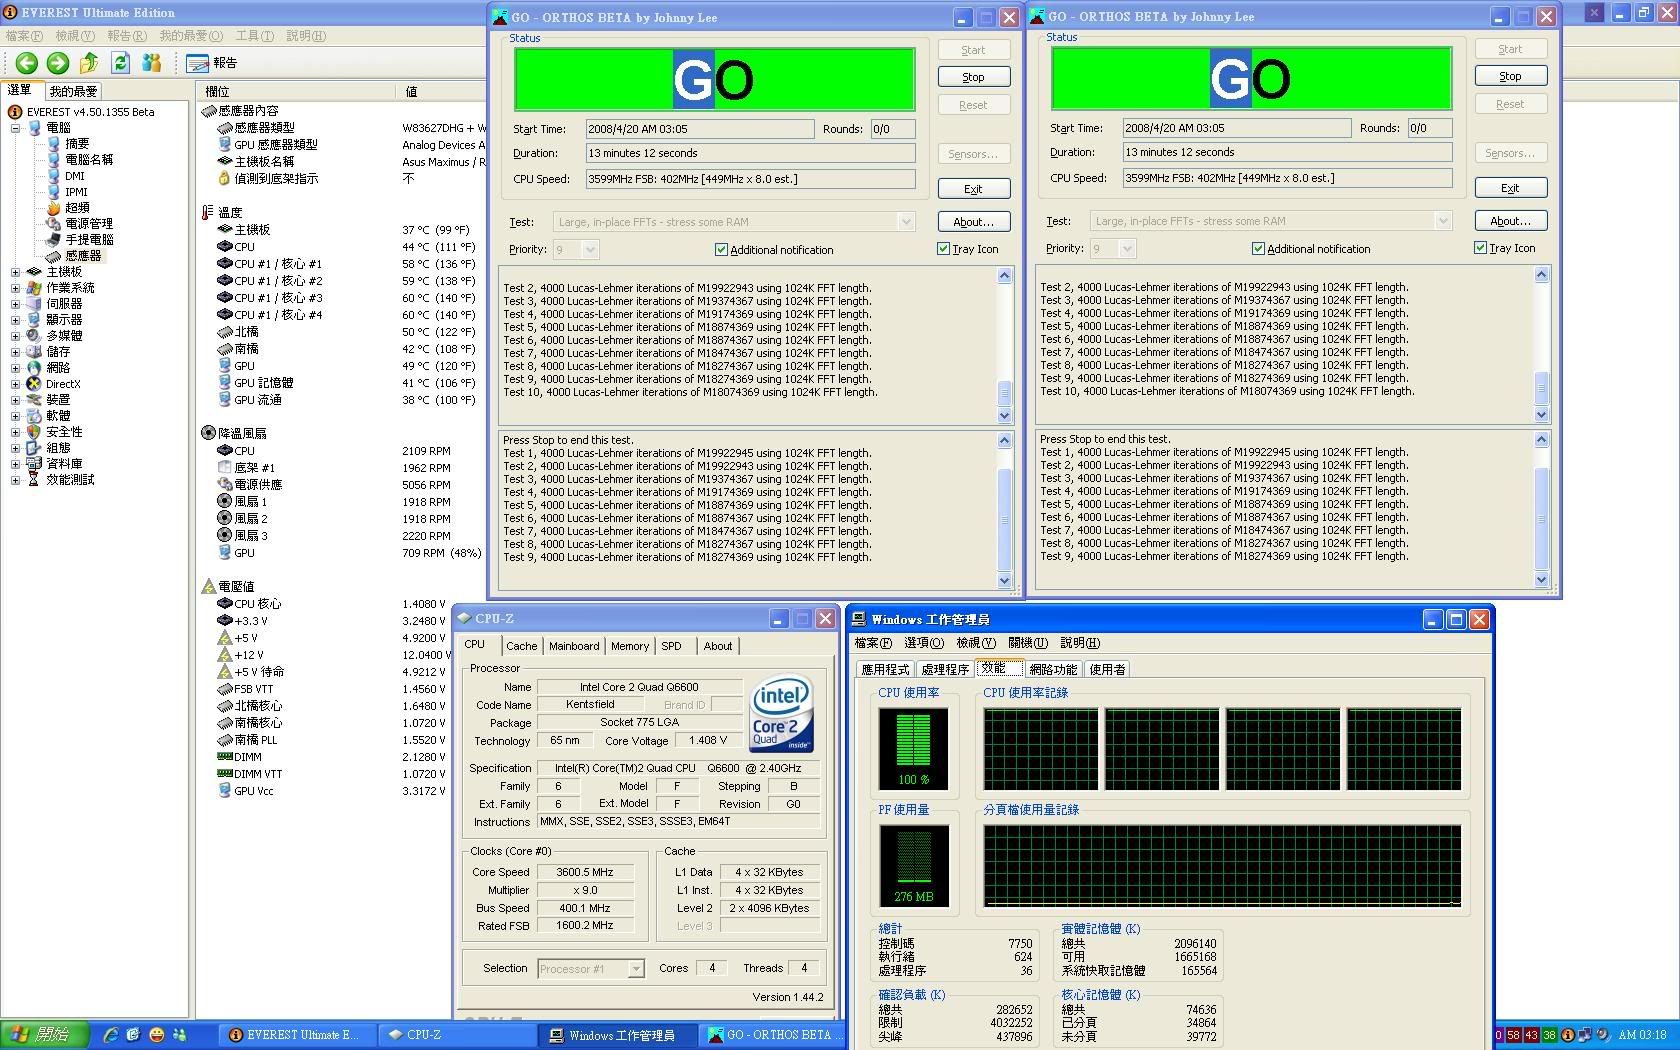This screenshot has height=1050, width=1680.
Task: Click the users icon in EVEREST toolbar
Action: click(x=152, y=63)
